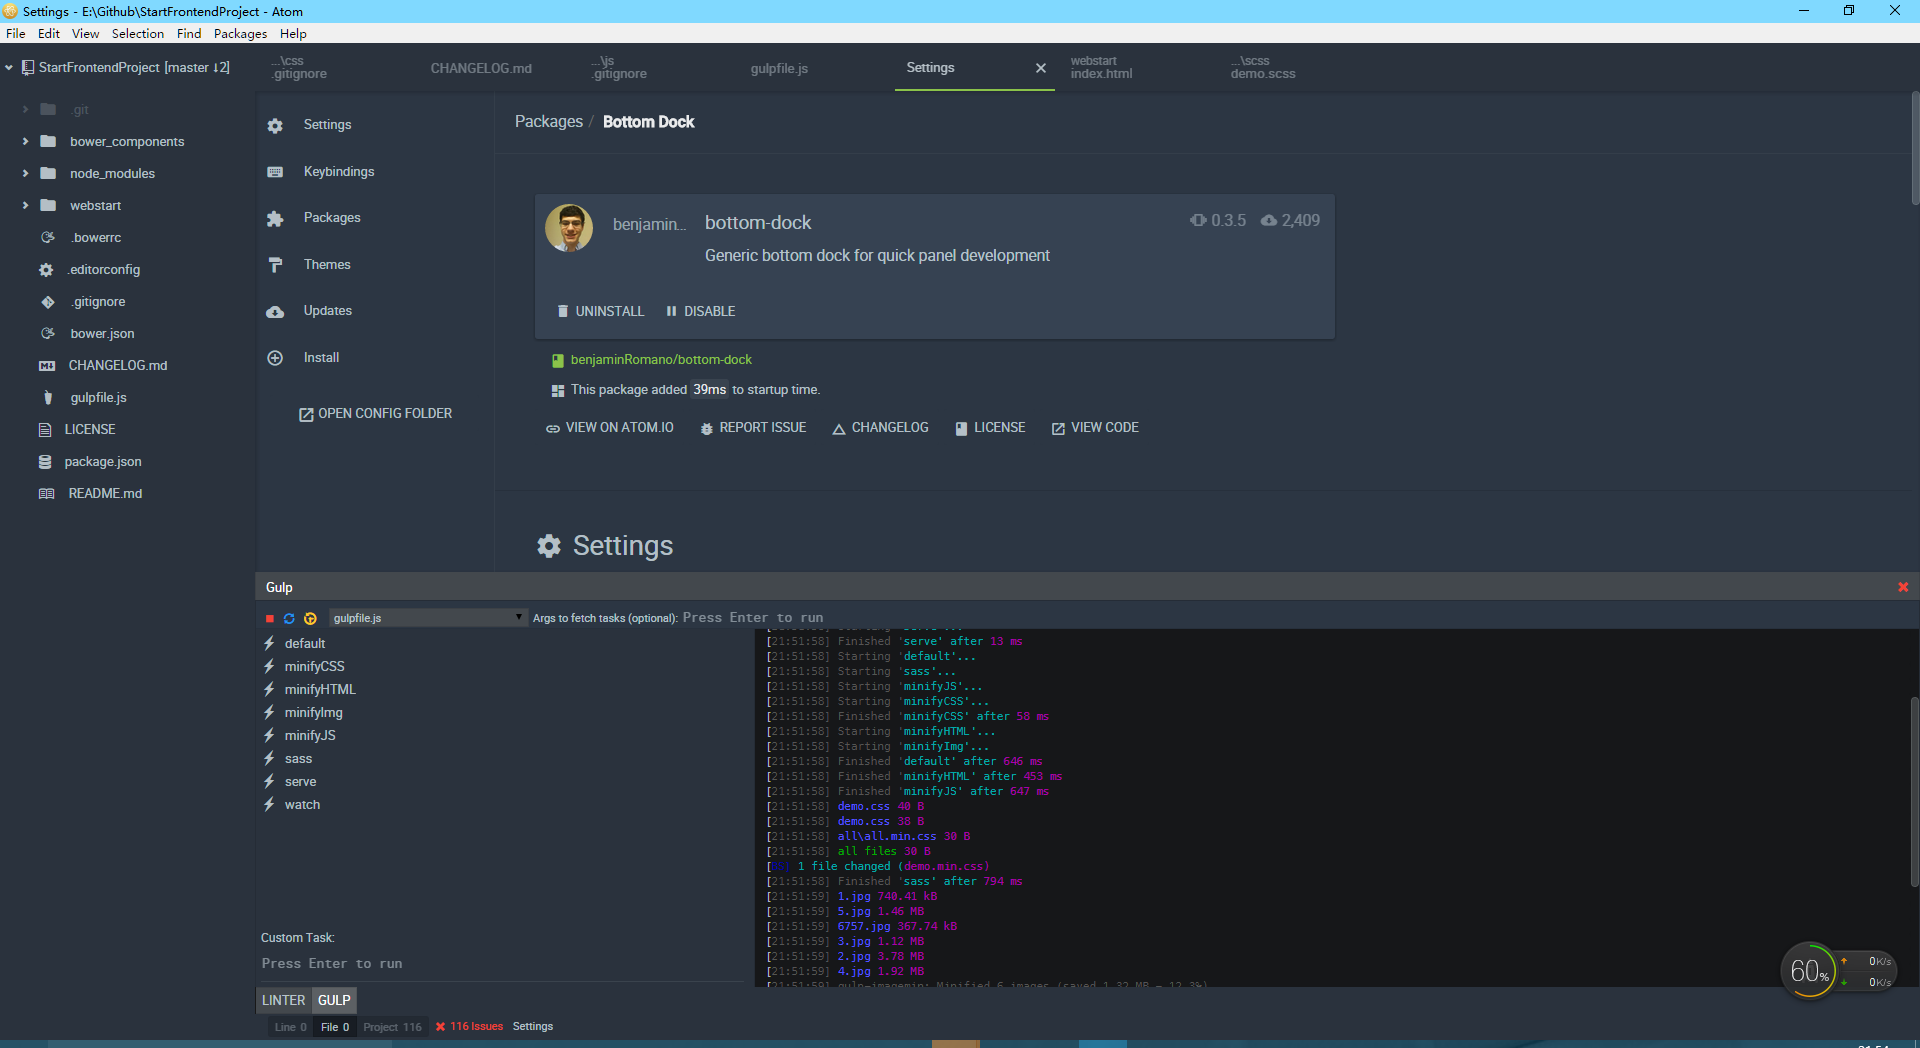Click the Custom Task input field
The height and width of the screenshot is (1048, 1920).
(x=400, y=963)
